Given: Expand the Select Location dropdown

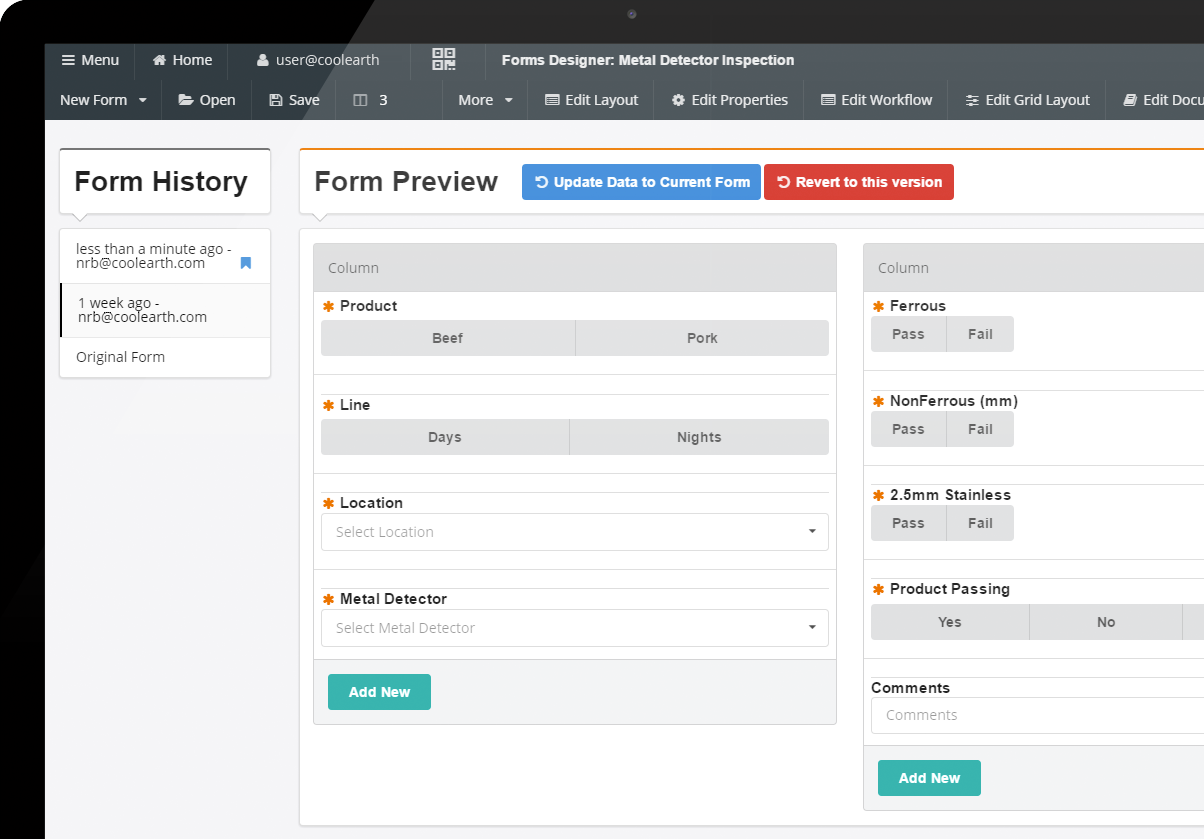Looking at the screenshot, I should (x=574, y=532).
